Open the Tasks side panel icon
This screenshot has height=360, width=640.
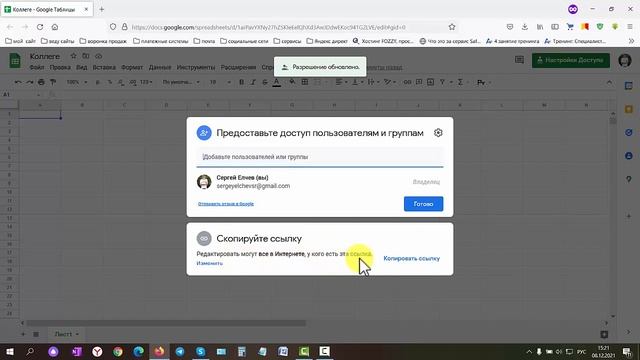(629, 132)
